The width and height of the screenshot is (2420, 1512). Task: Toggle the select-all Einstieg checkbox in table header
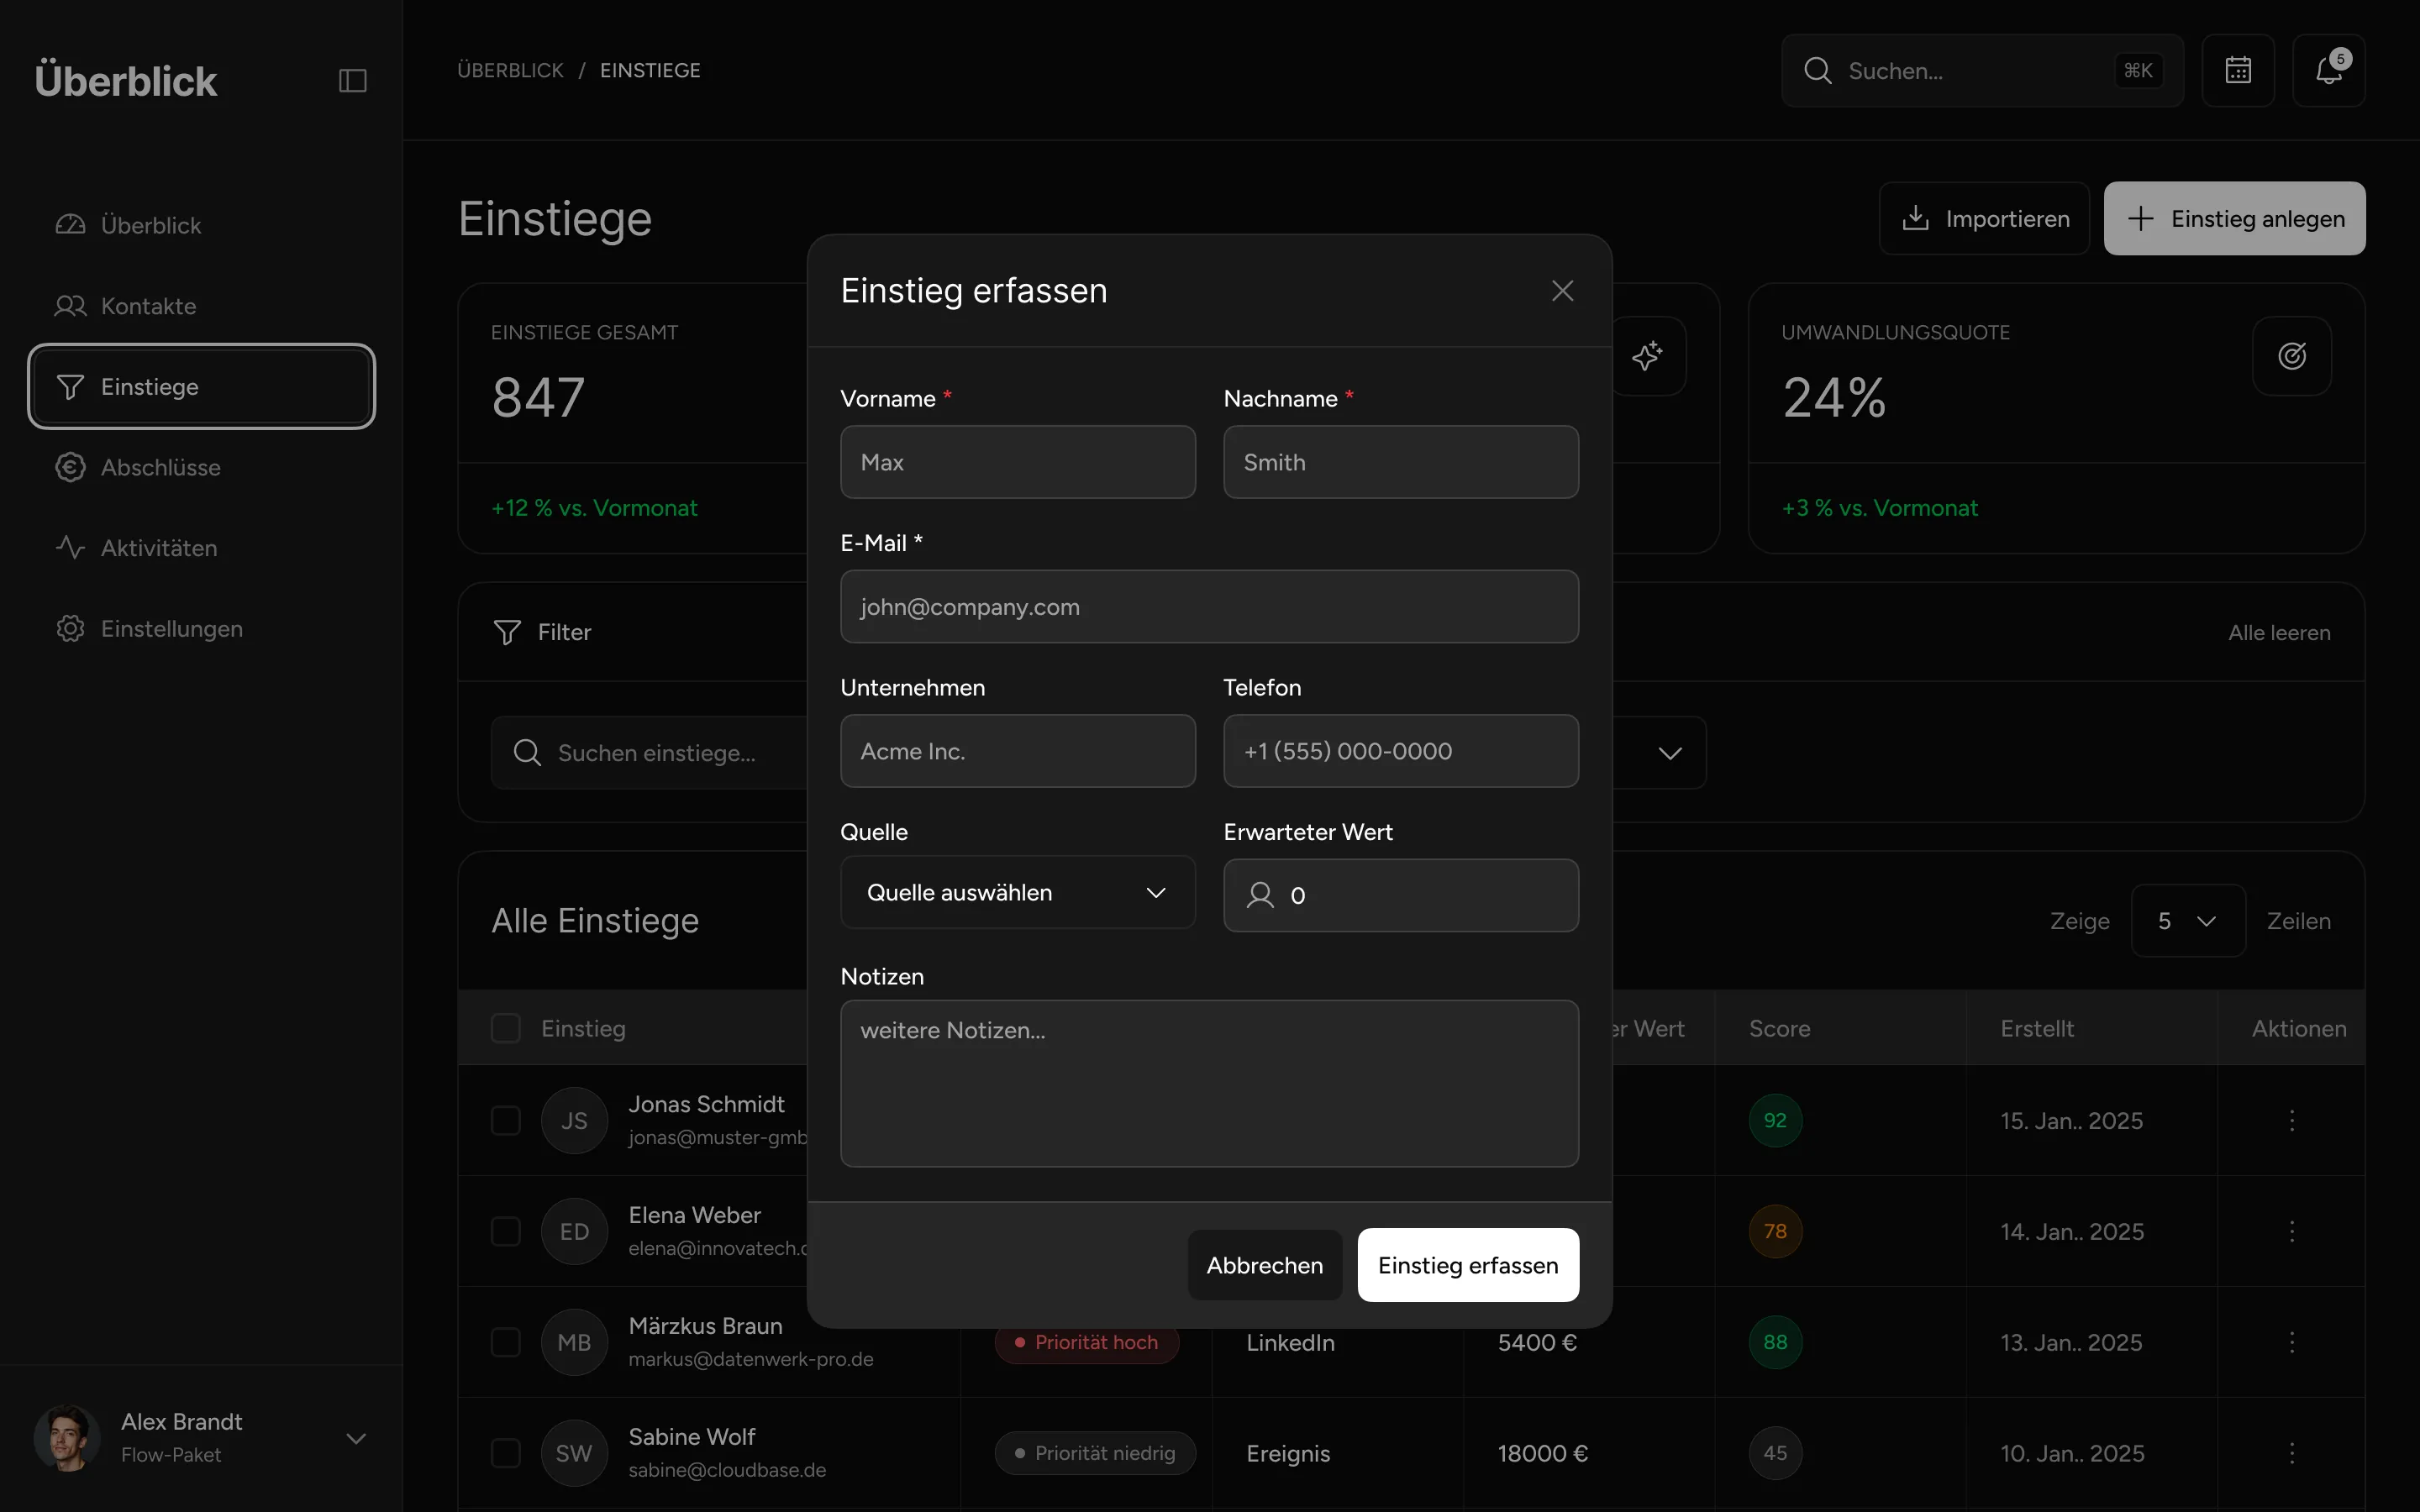[x=506, y=1028]
